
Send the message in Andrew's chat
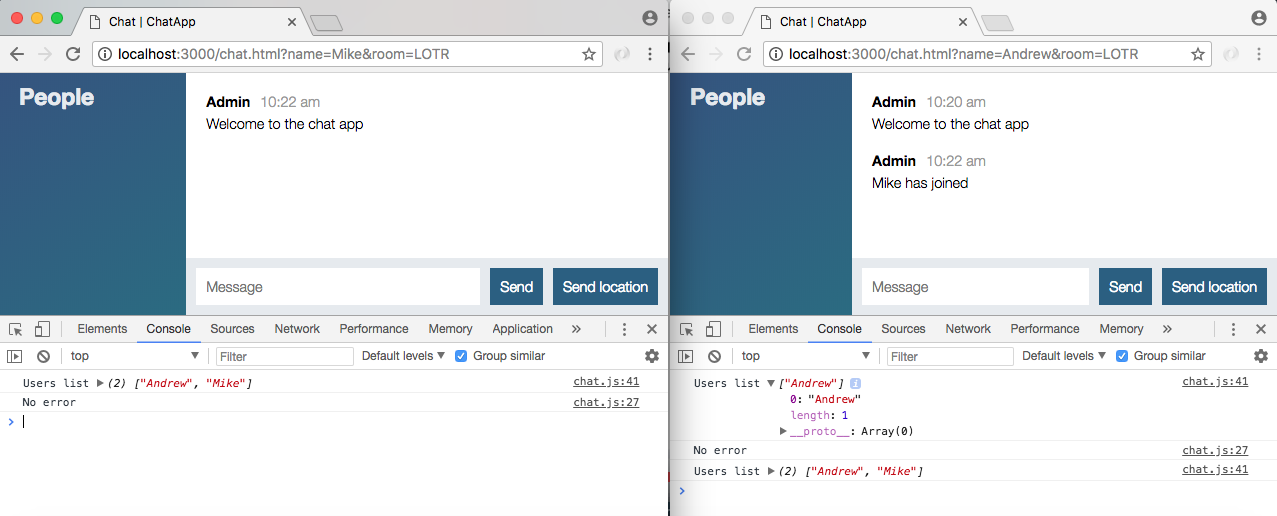pyautogui.click(x=1125, y=287)
